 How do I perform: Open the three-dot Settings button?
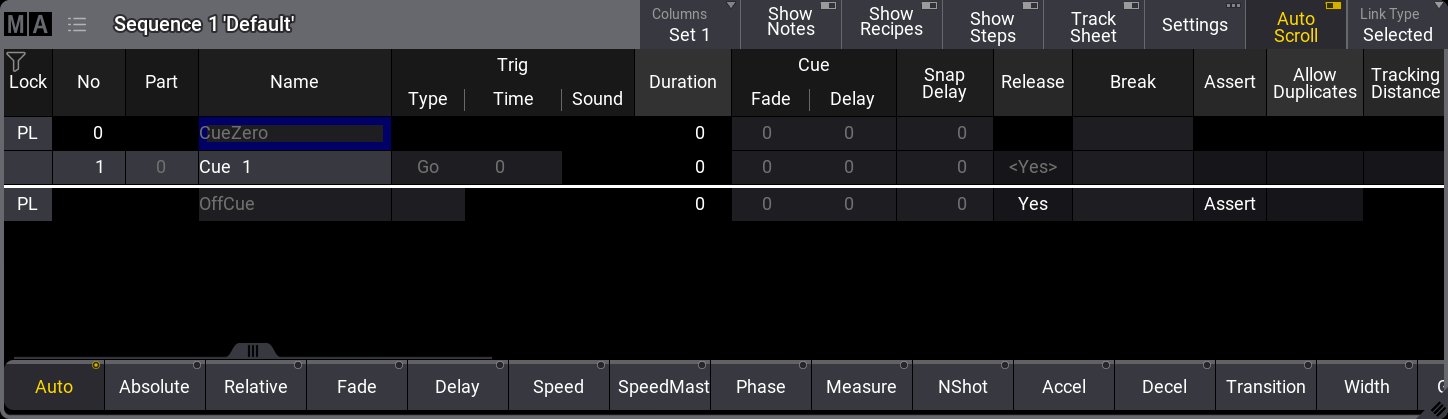pos(1195,25)
